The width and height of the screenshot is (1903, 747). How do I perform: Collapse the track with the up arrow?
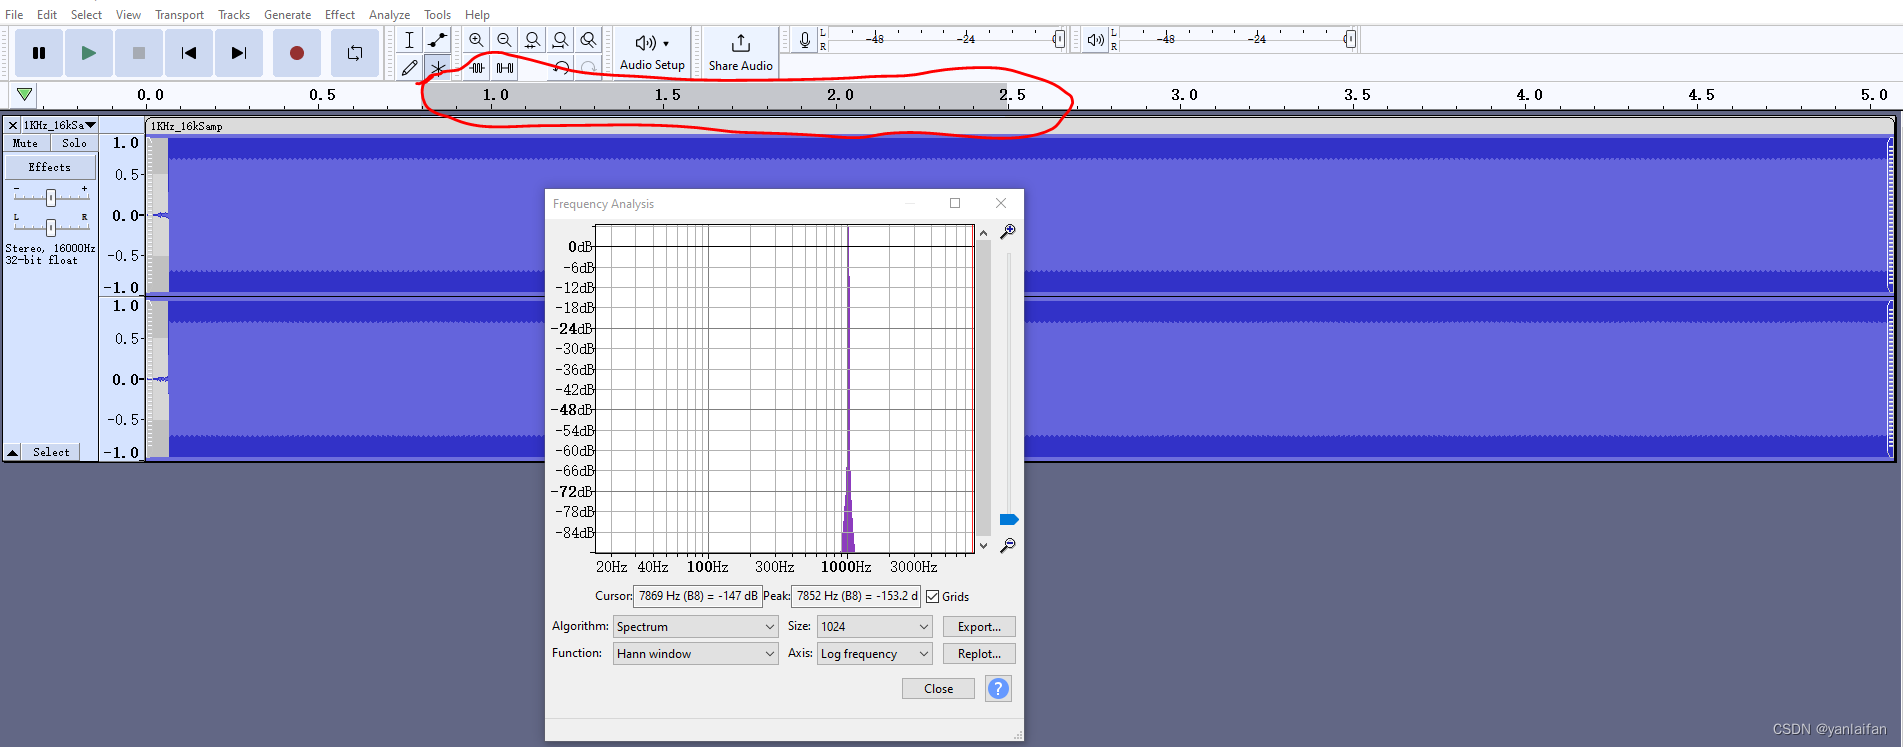click(13, 452)
